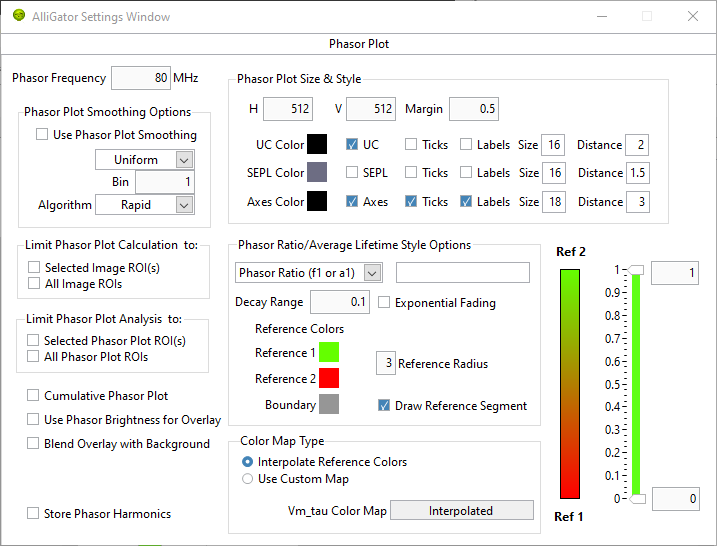The image size is (717, 546).
Task: Enable Labels in the UC row
Action: pyautogui.click(x=466, y=145)
